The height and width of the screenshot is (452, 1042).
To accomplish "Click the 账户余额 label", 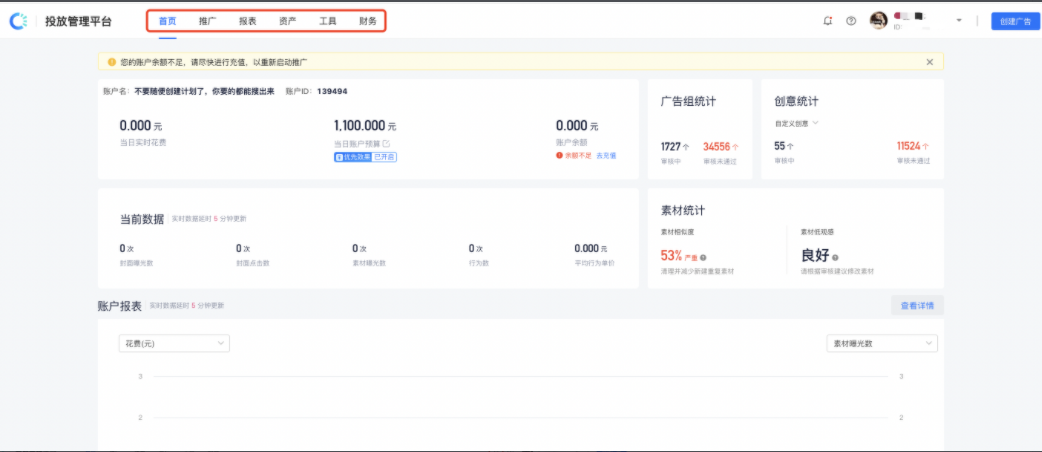I will pyautogui.click(x=571, y=142).
